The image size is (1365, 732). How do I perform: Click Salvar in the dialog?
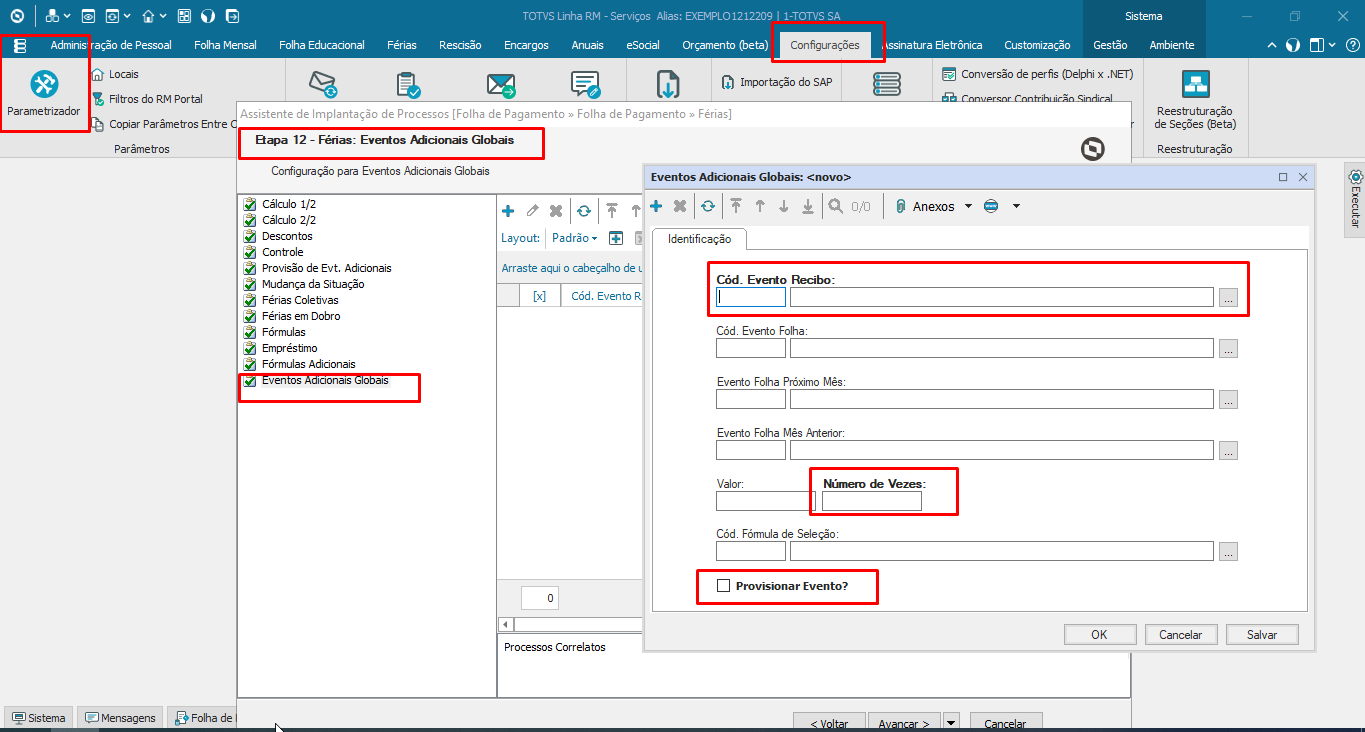point(1262,635)
